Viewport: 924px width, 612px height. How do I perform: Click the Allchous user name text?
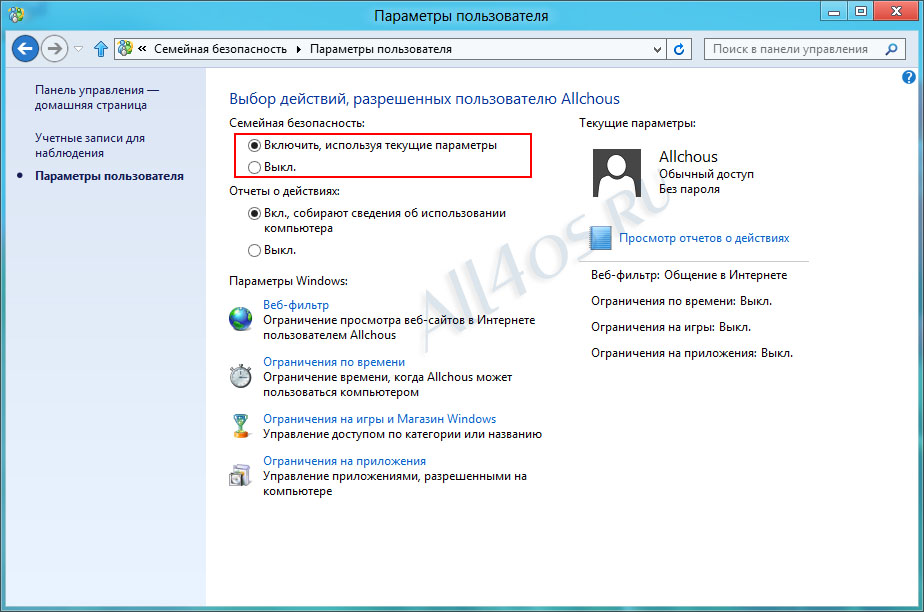[688, 157]
